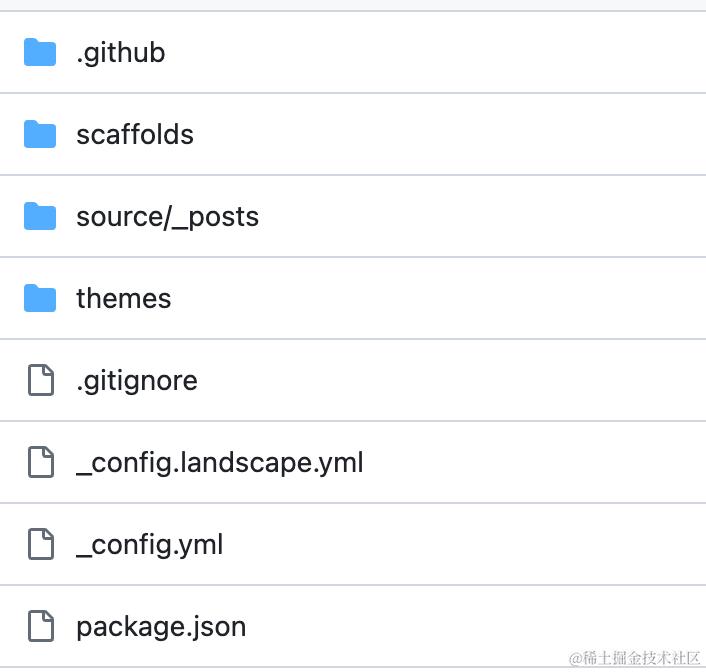The height and width of the screenshot is (672, 706).
Task: Open the package.json file name
Action: [161, 626]
